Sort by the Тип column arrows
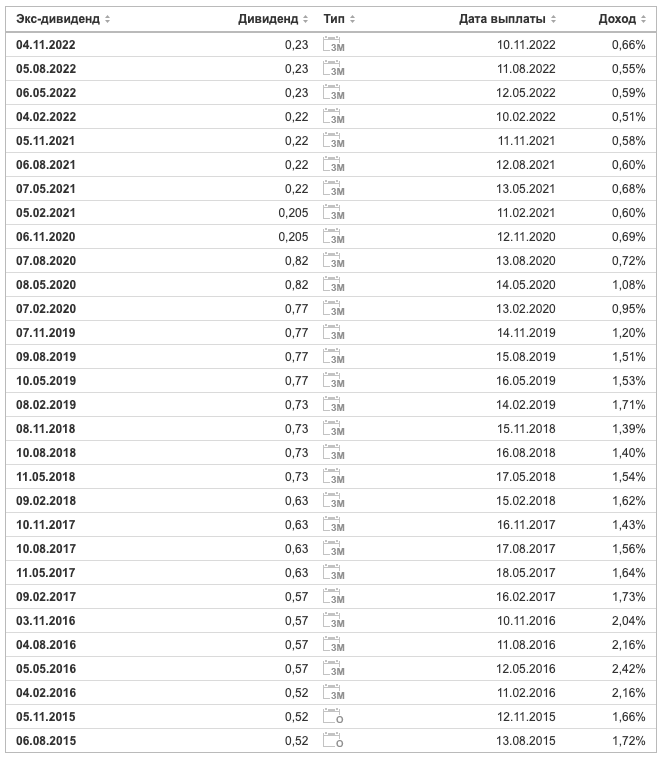This screenshot has height=759, width=660. click(353, 19)
